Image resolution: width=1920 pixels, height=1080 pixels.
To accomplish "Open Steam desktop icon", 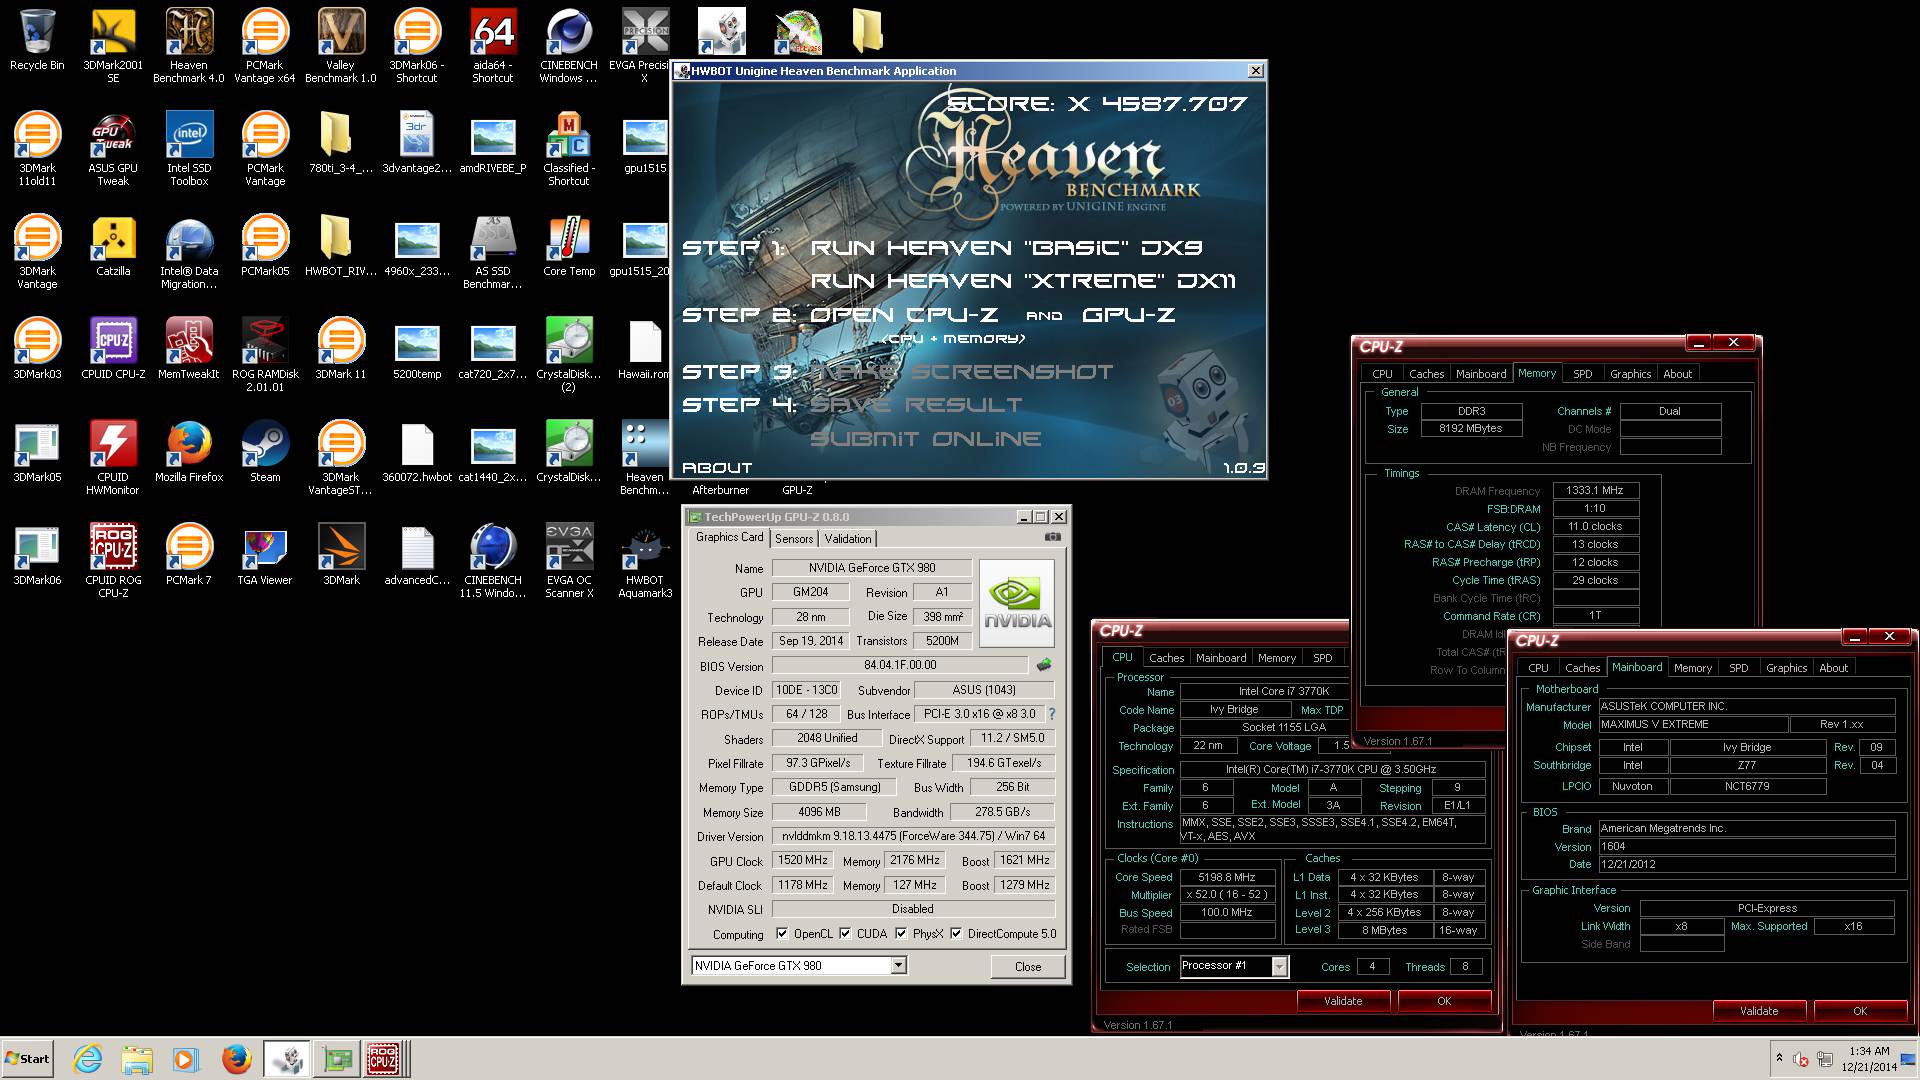I will coord(265,452).
